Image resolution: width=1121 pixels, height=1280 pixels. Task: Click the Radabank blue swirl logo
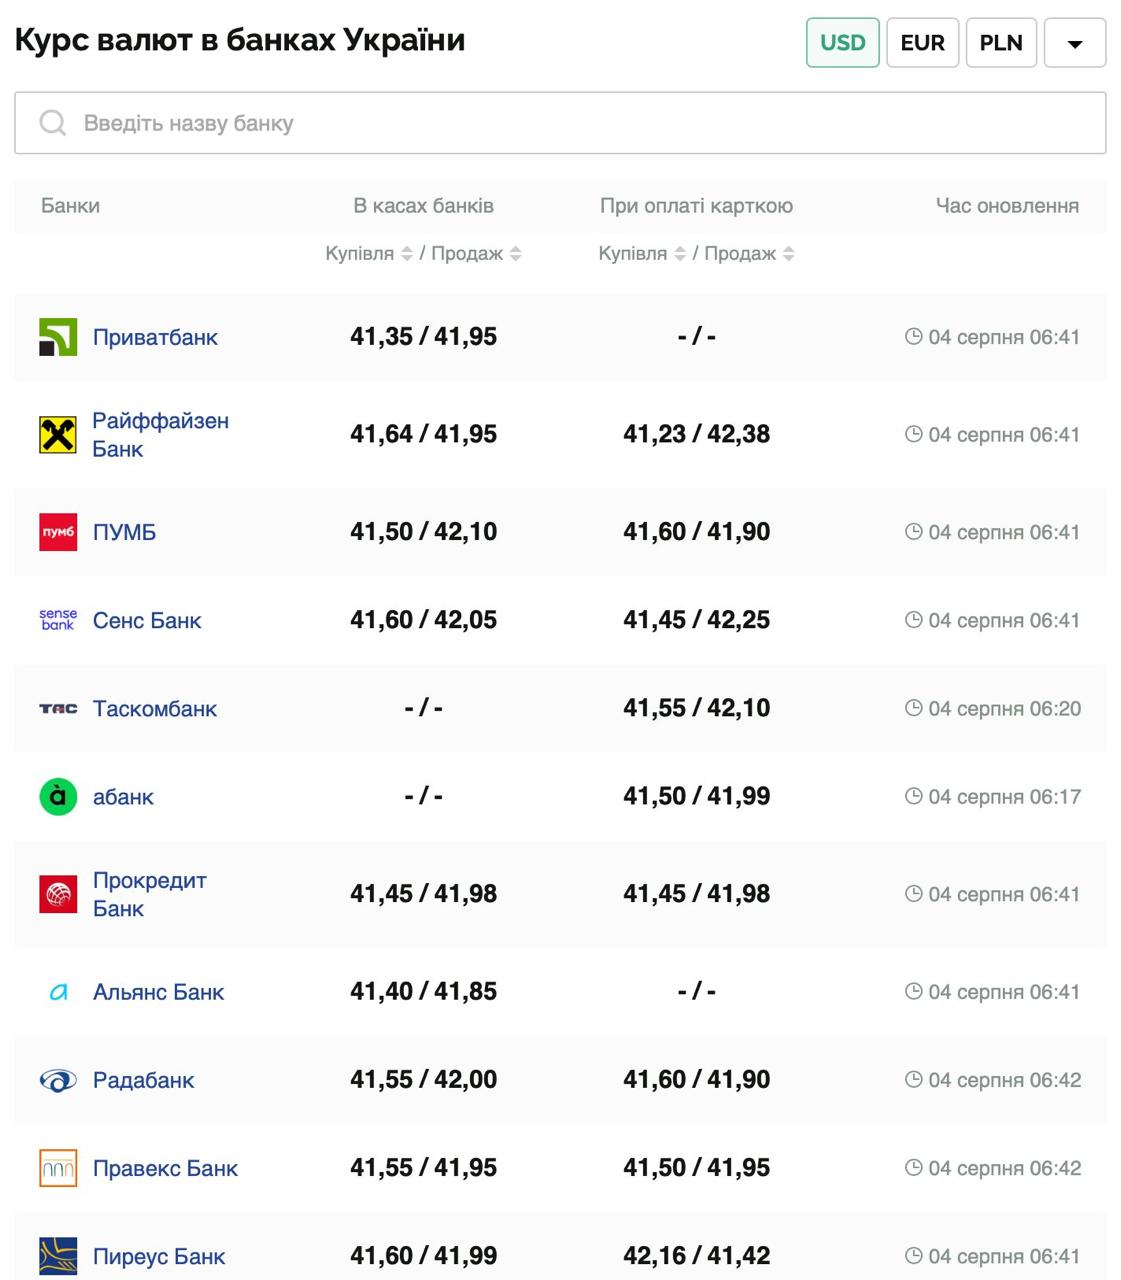(x=58, y=1080)
